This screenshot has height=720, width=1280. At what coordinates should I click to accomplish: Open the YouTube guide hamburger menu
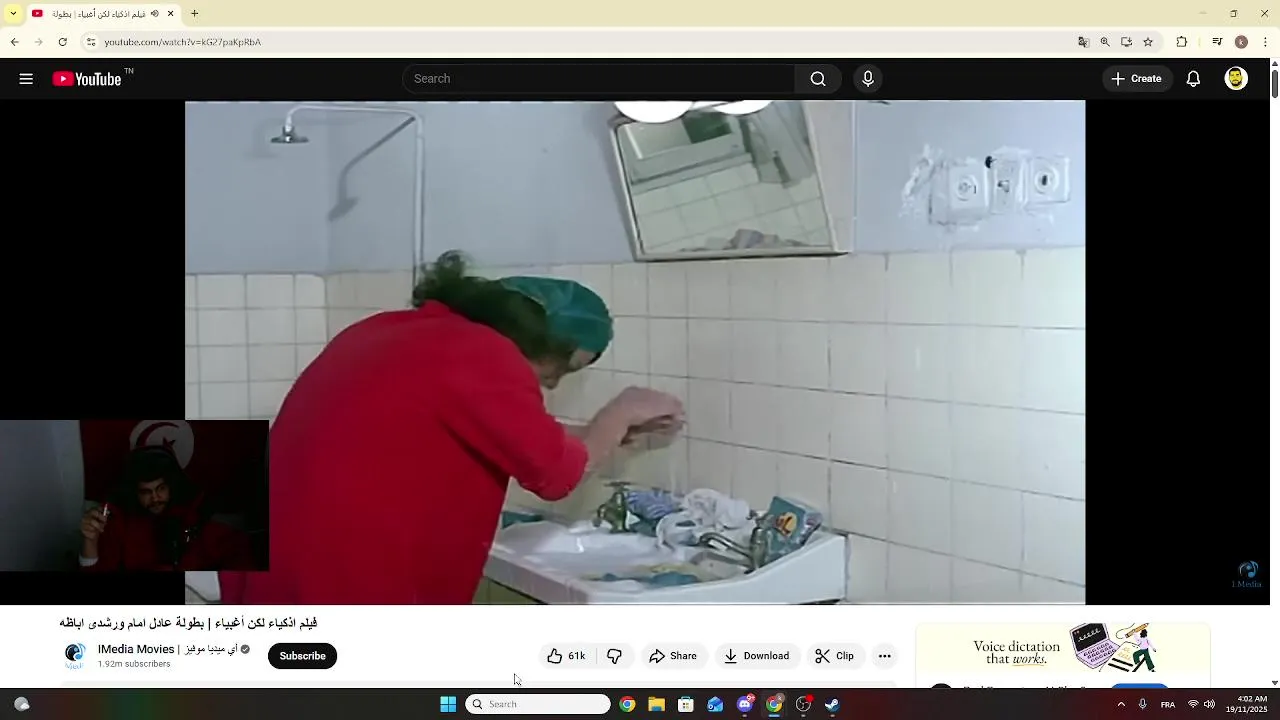pyautogui.click(x=26, y=79)
